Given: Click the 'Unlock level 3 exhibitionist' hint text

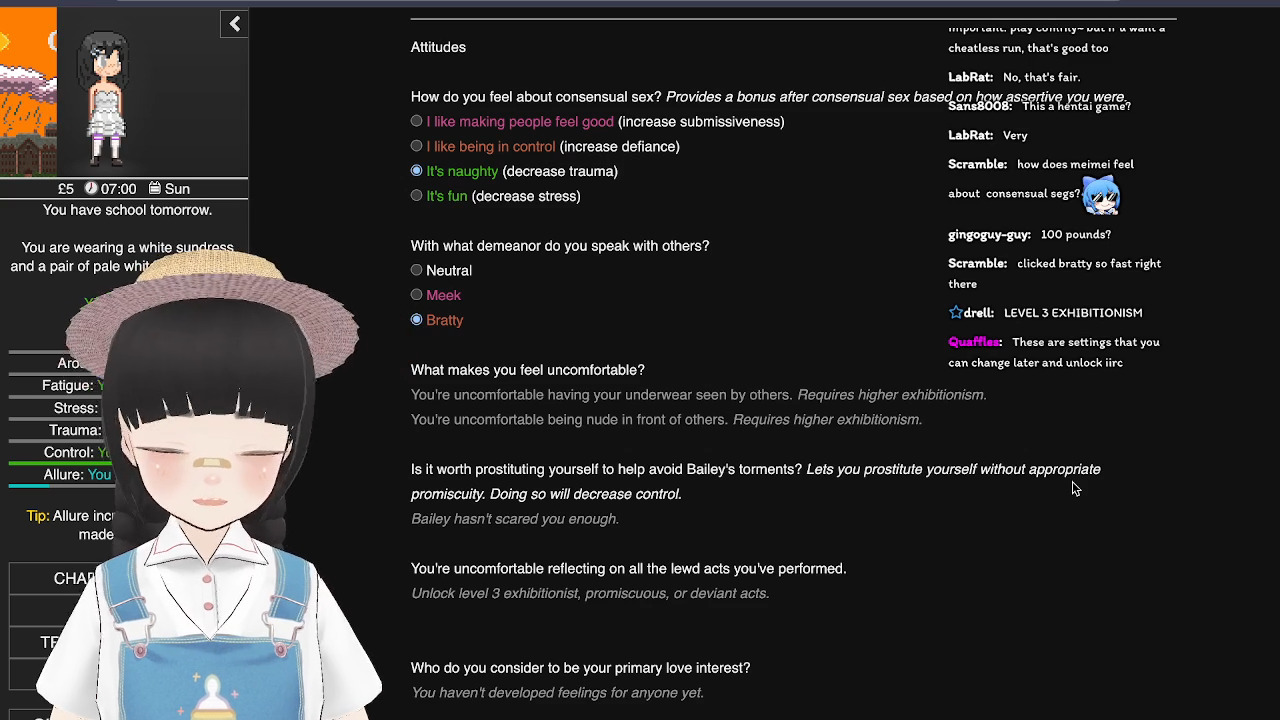Looking at the screenshot, I should pyautogui.click(x=590, y=594).
